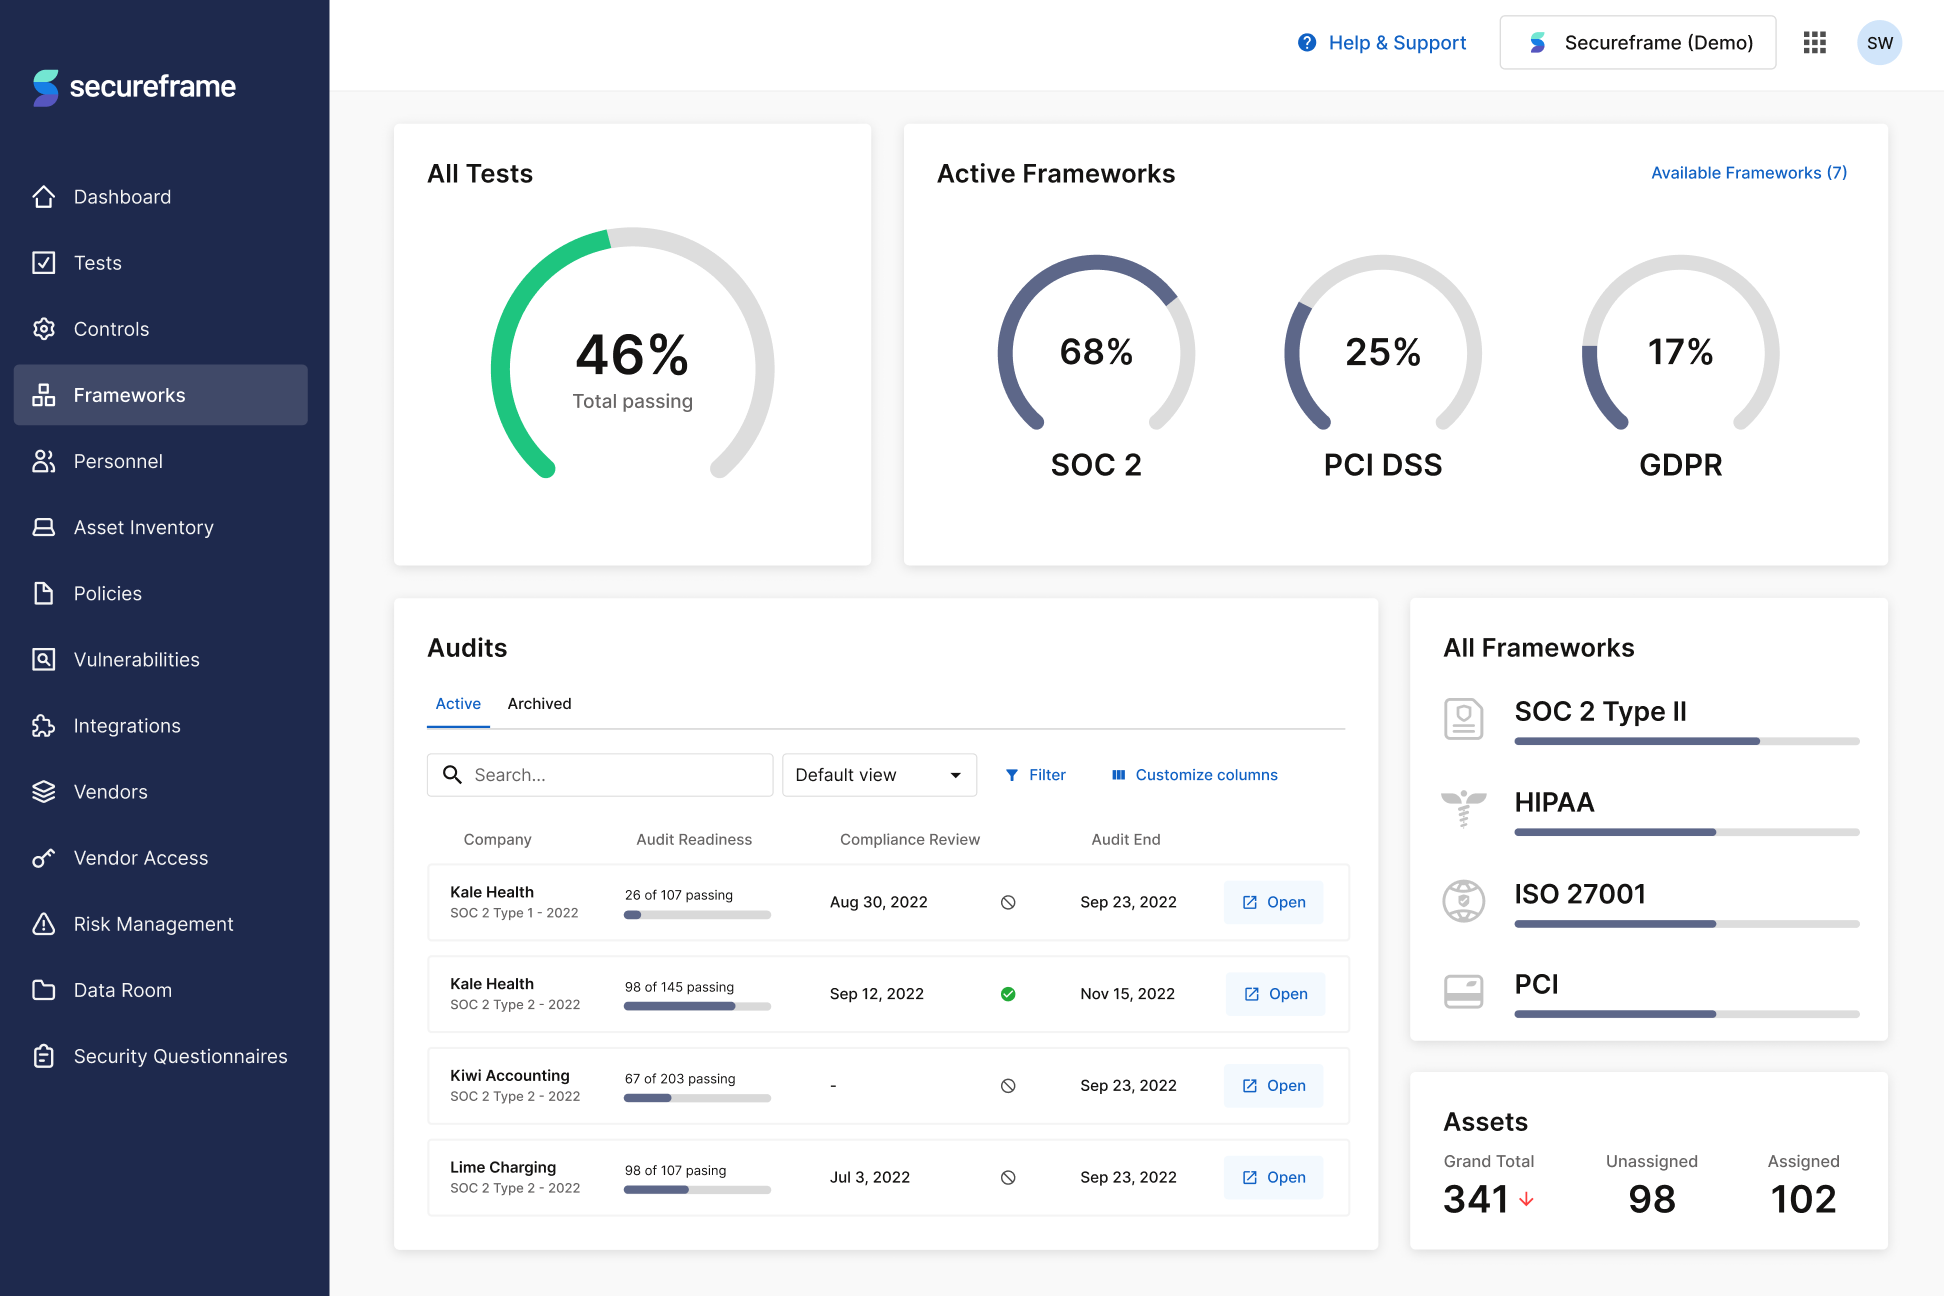
Task: Click the Integrations puzzle icon
Action: point(44,726)
